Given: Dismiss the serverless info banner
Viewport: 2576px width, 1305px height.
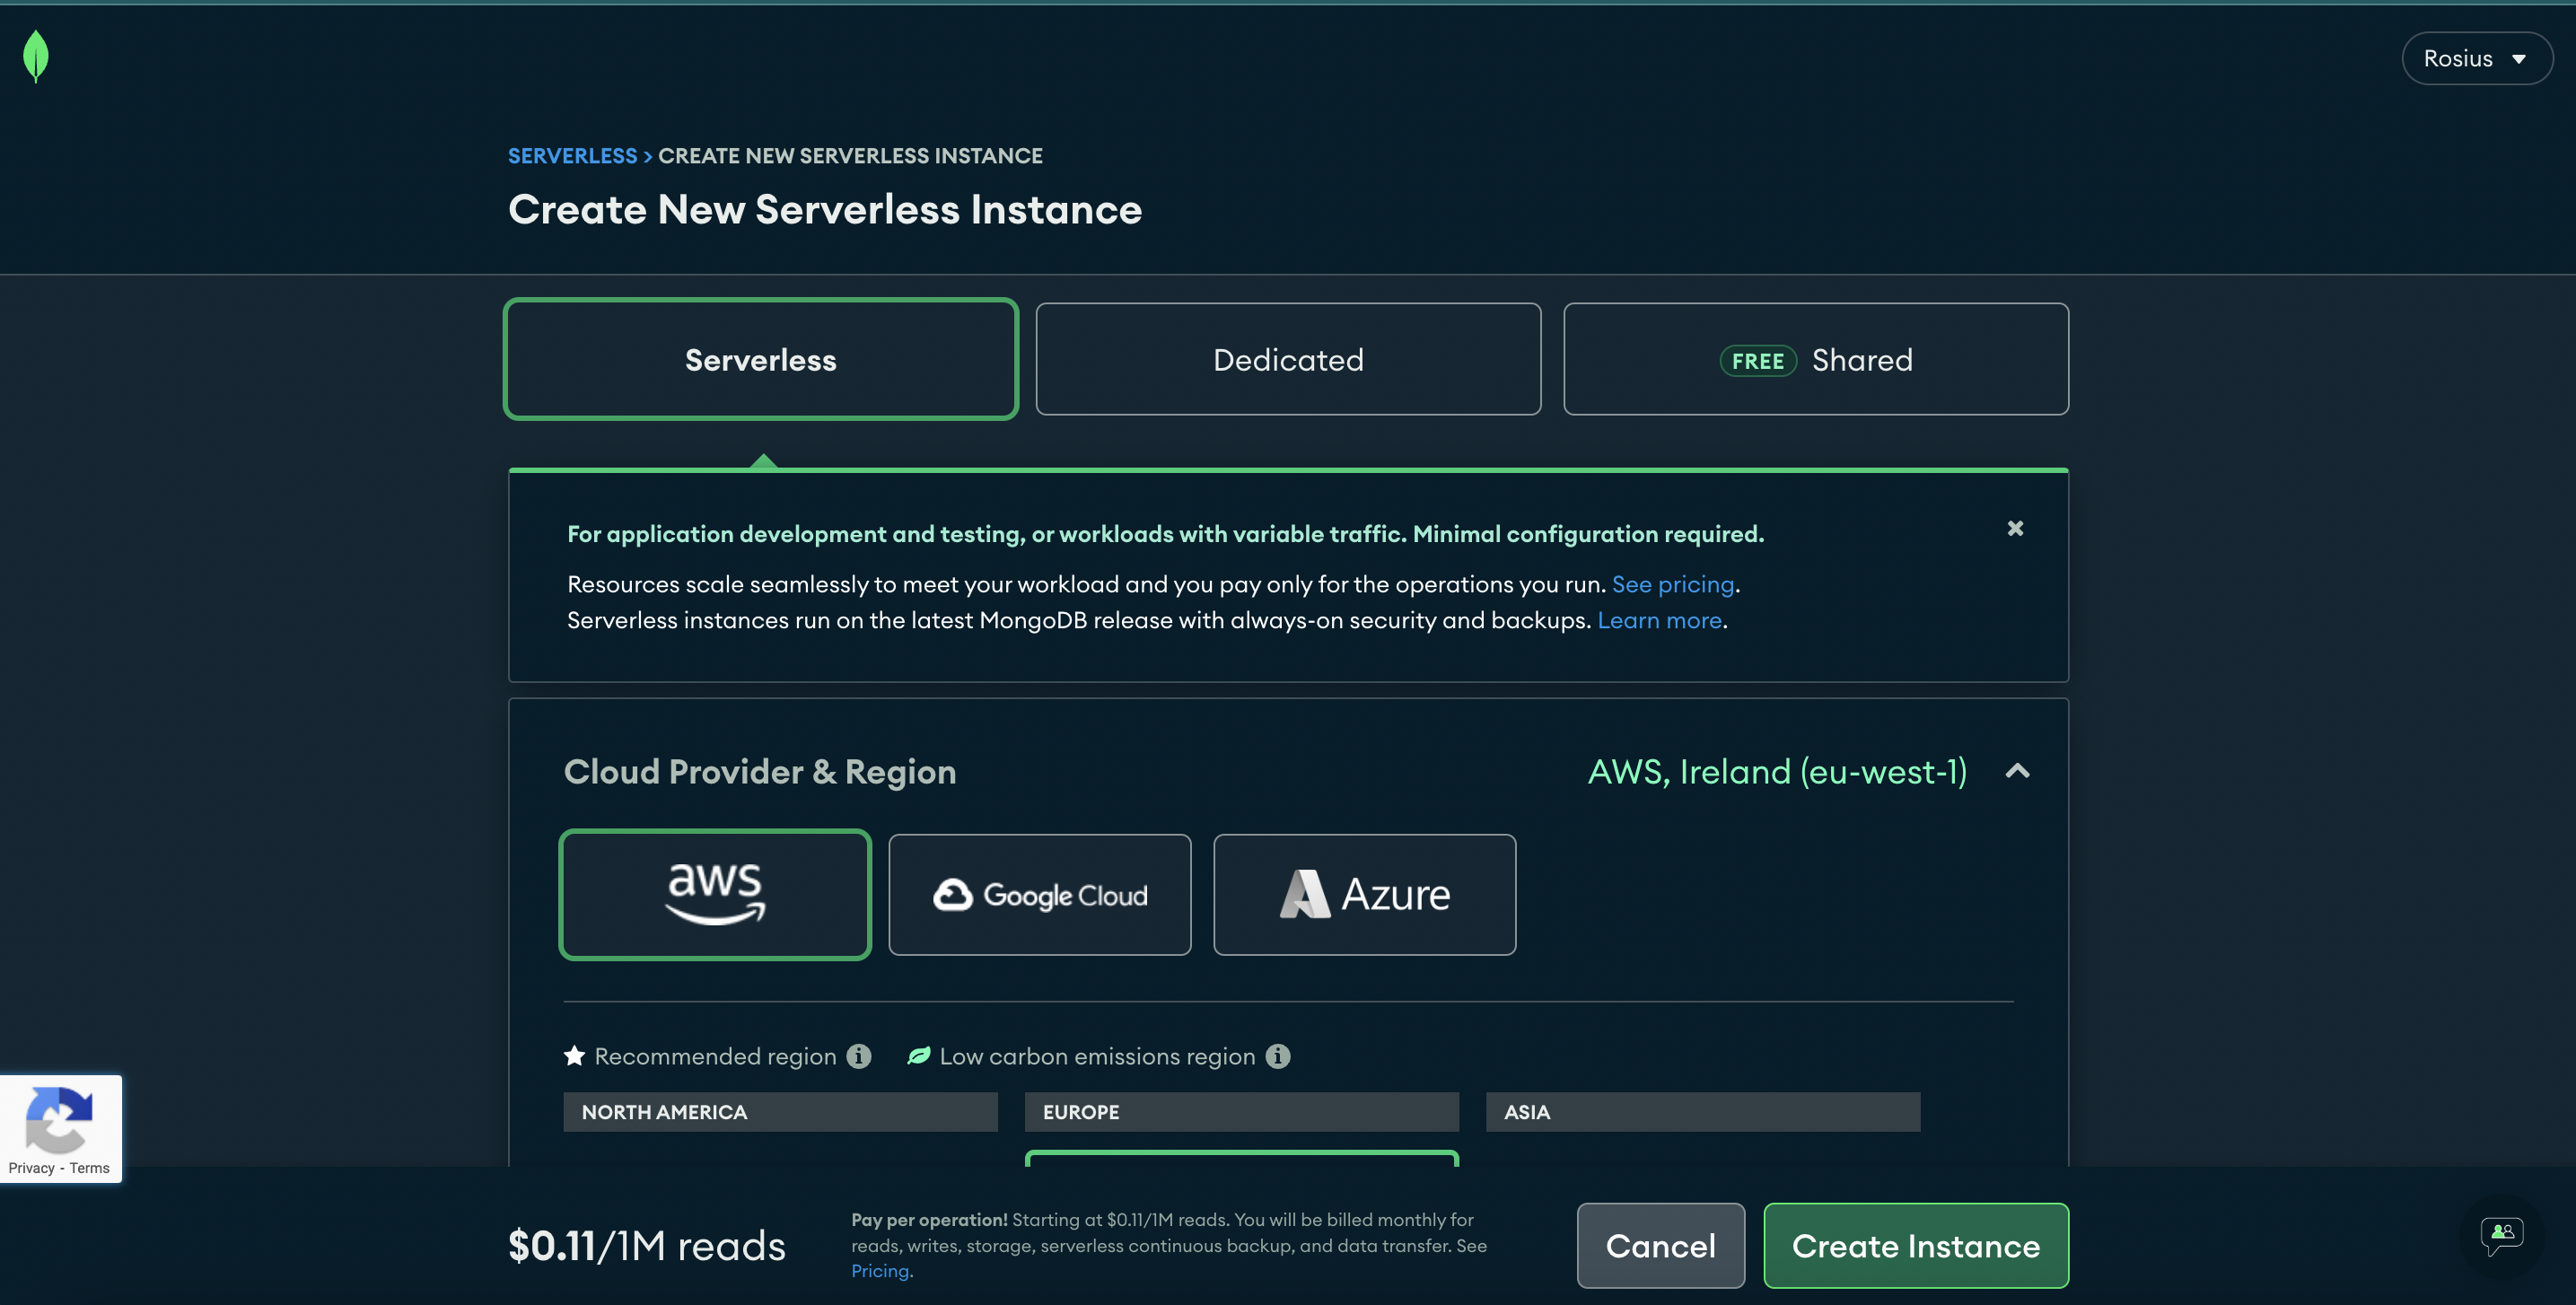Looking at the screenshot, I should 2015,528.
